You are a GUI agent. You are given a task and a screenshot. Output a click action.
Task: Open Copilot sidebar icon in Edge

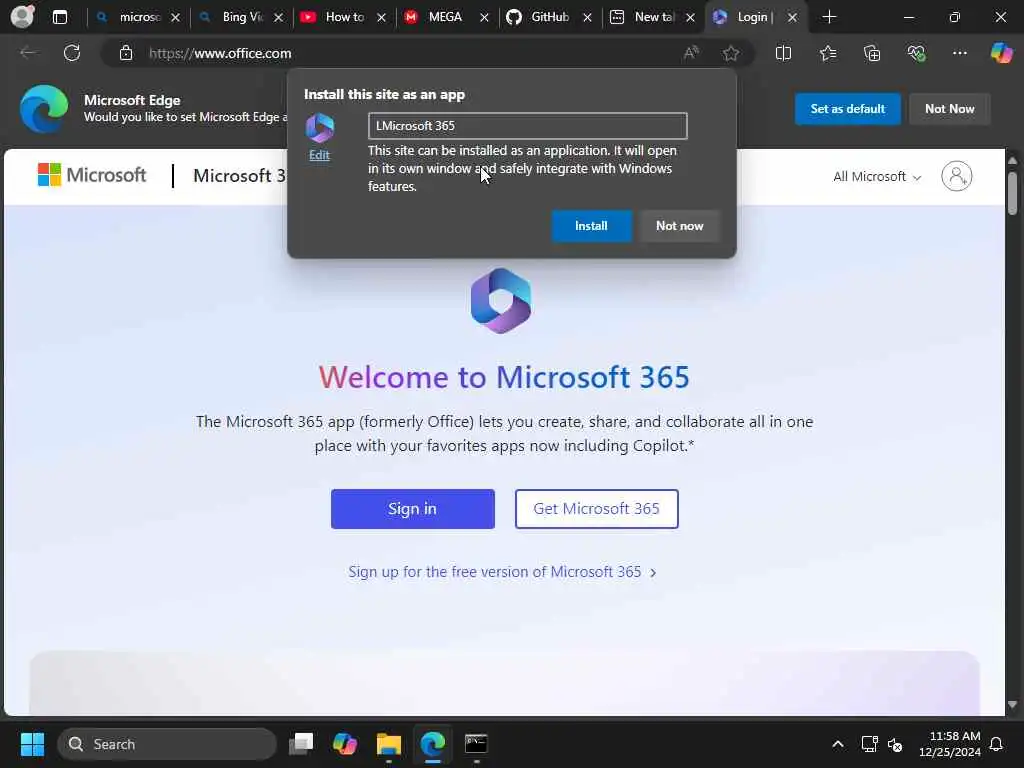coord(1001,53)
